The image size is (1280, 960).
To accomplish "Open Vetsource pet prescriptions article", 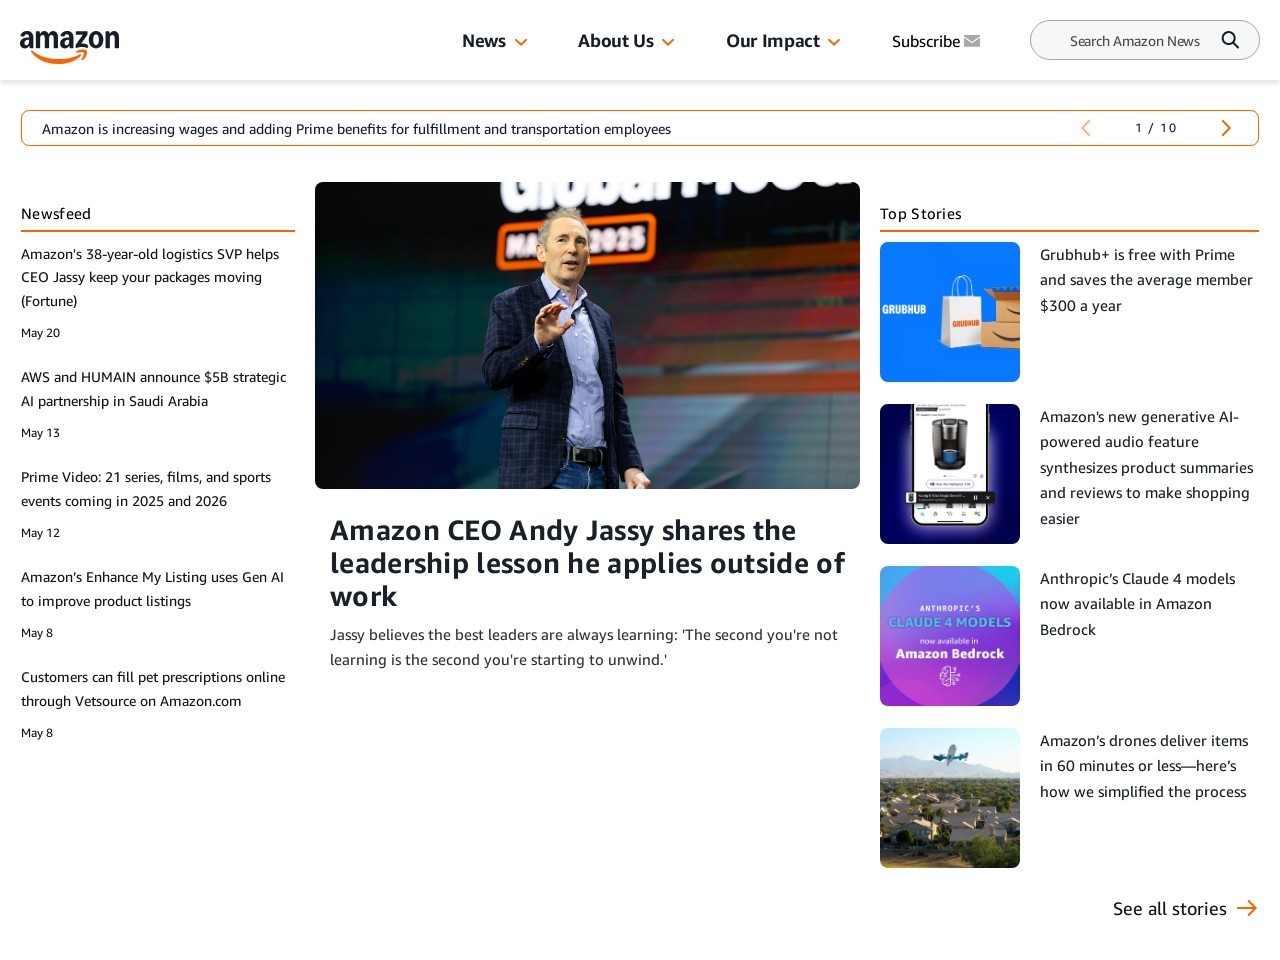I will coord(153,689).
